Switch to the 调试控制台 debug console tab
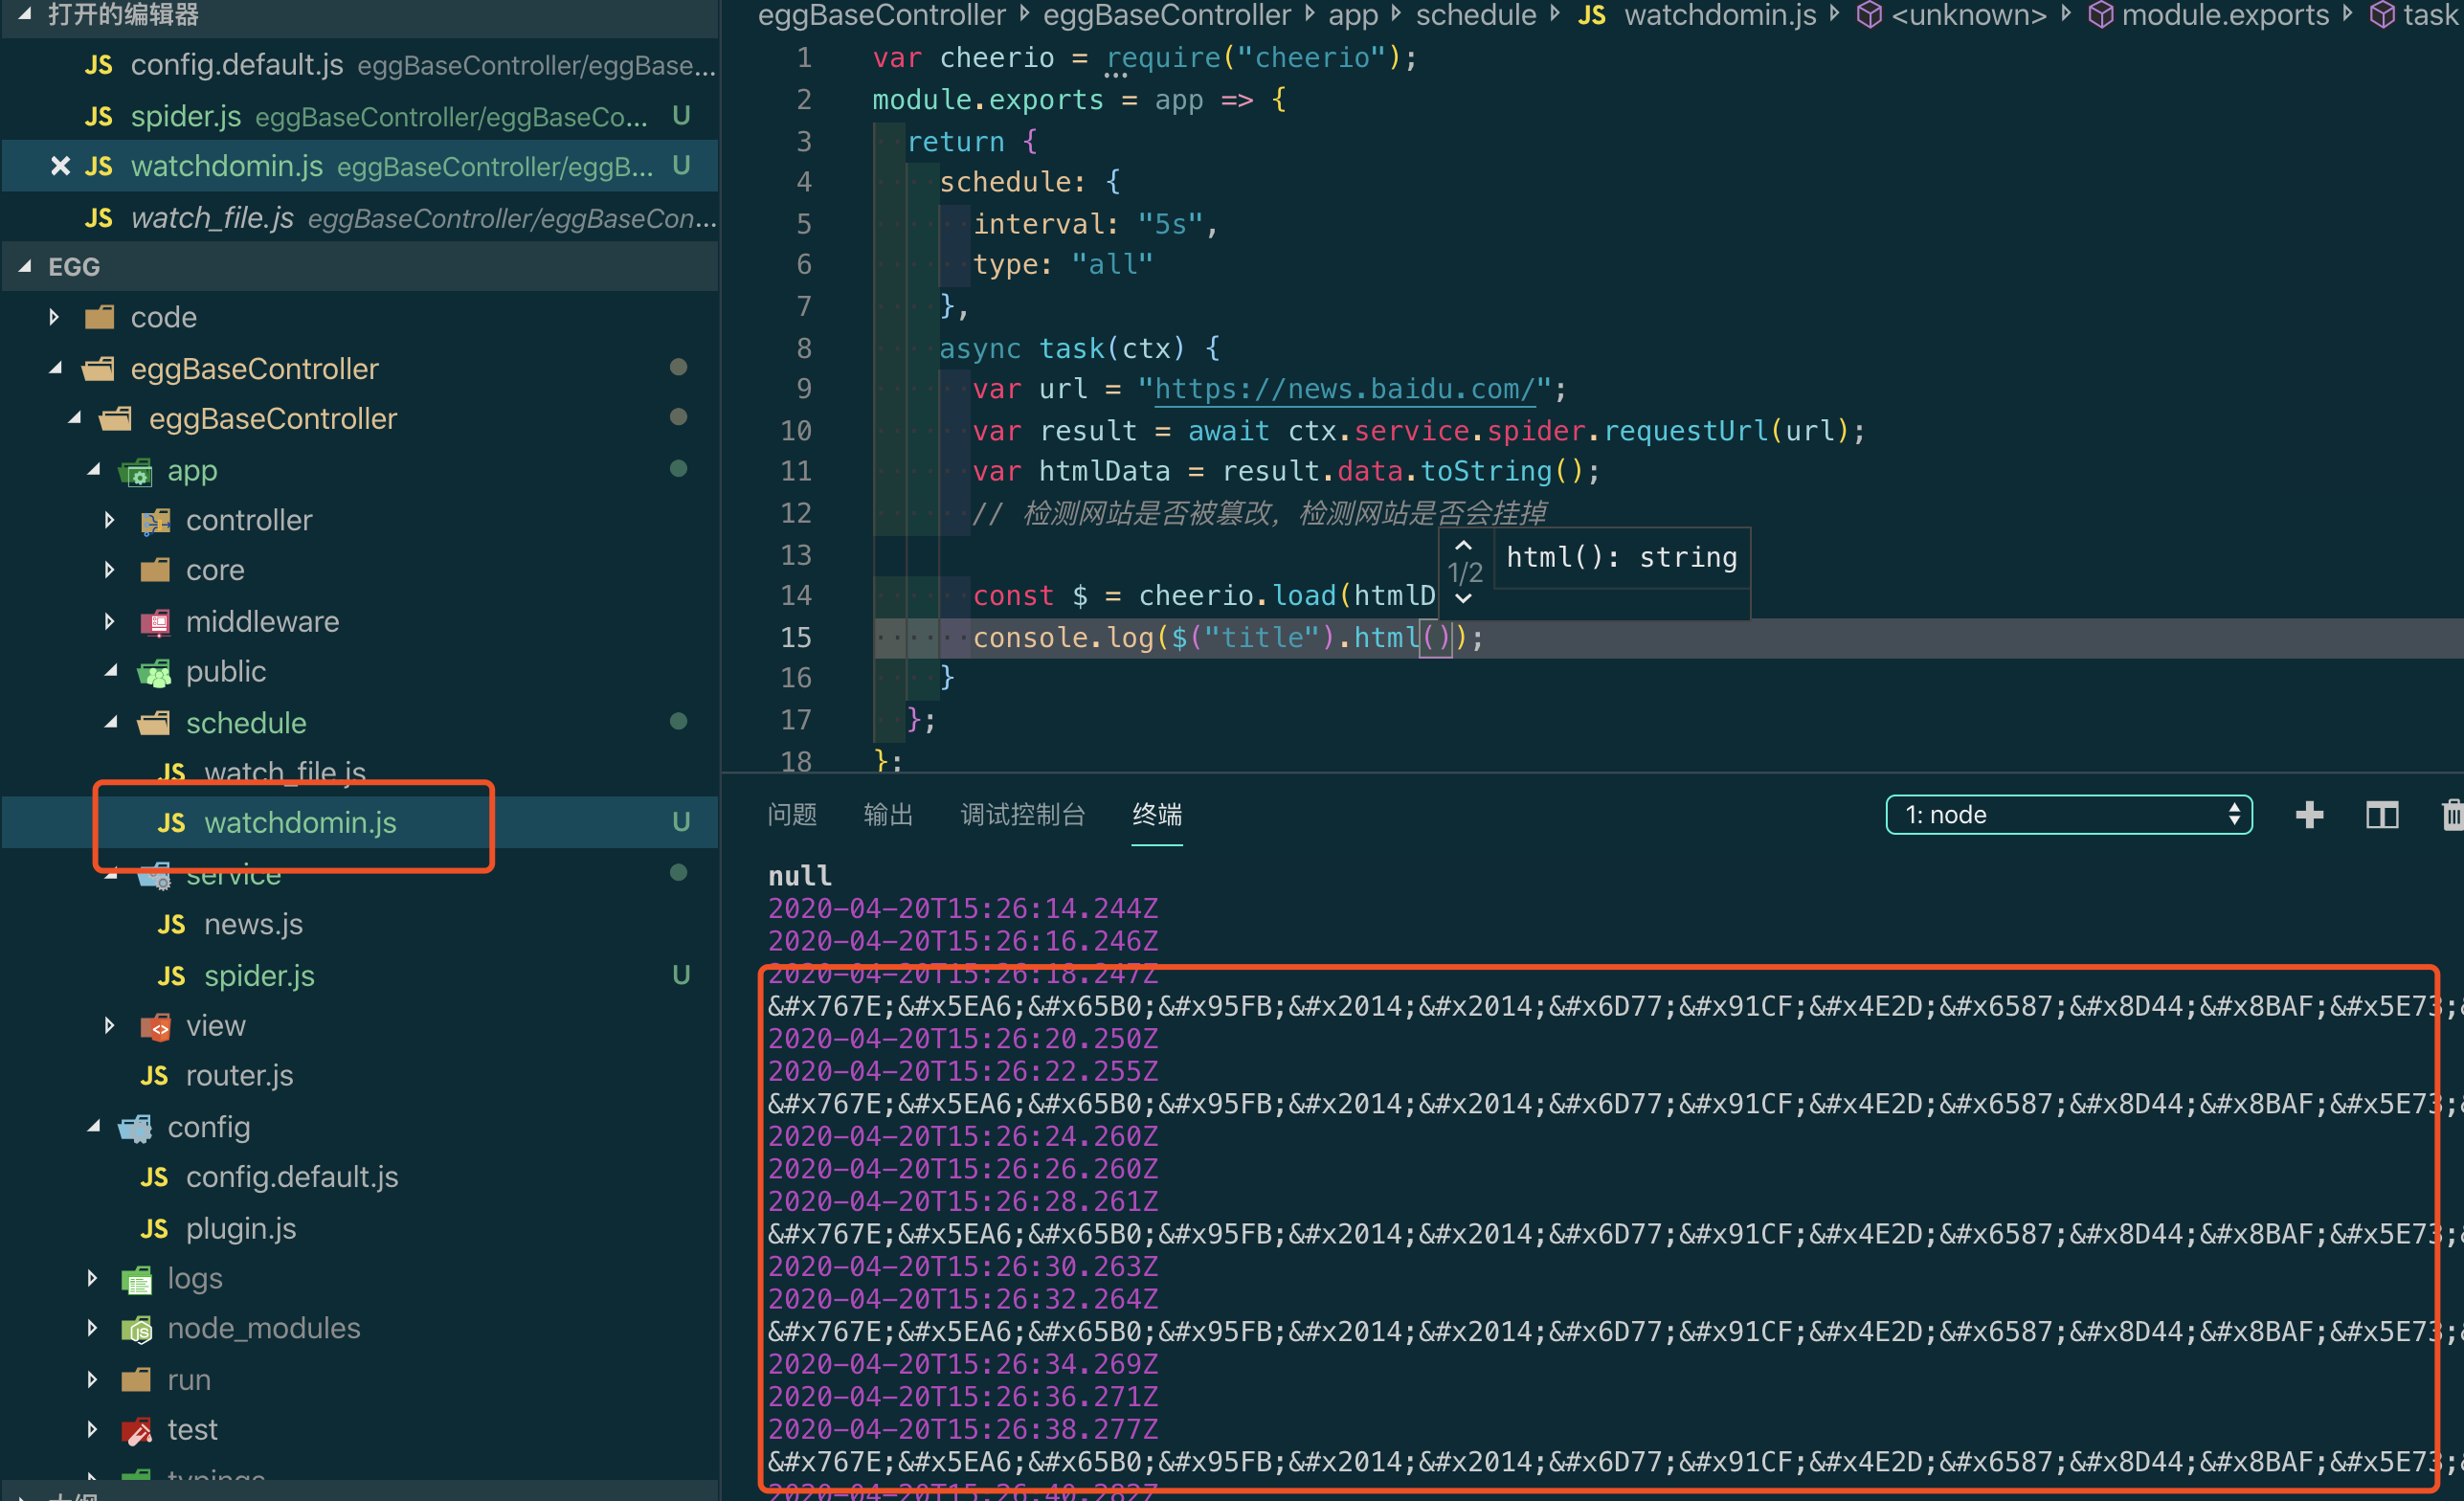 1022,814
